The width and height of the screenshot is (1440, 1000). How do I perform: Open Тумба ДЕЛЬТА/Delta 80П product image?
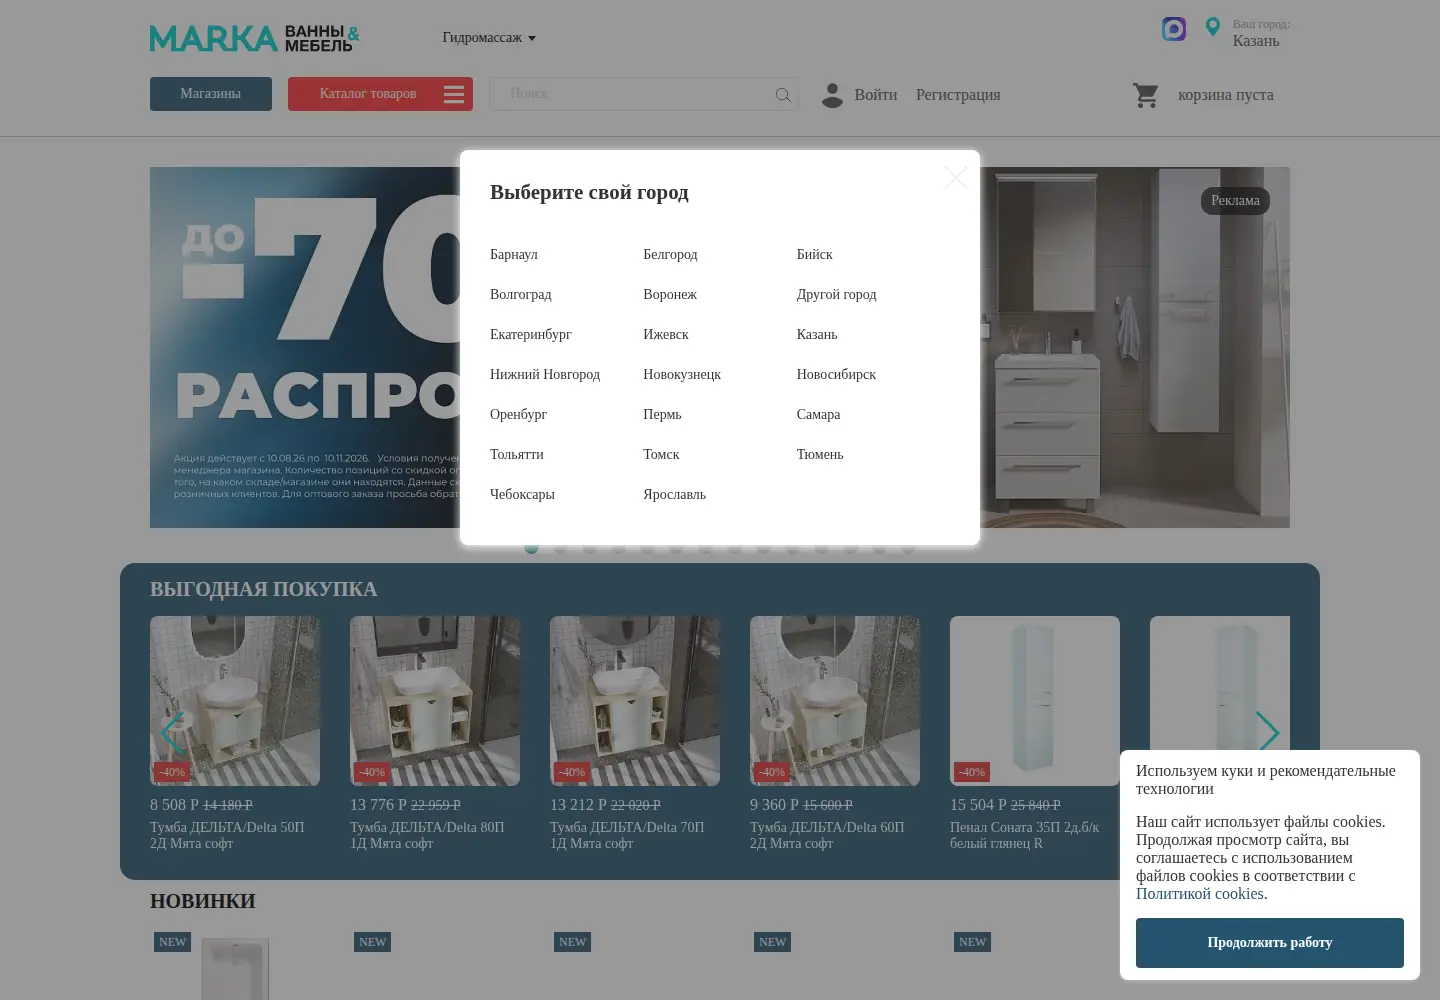click(x=435, y=701)
